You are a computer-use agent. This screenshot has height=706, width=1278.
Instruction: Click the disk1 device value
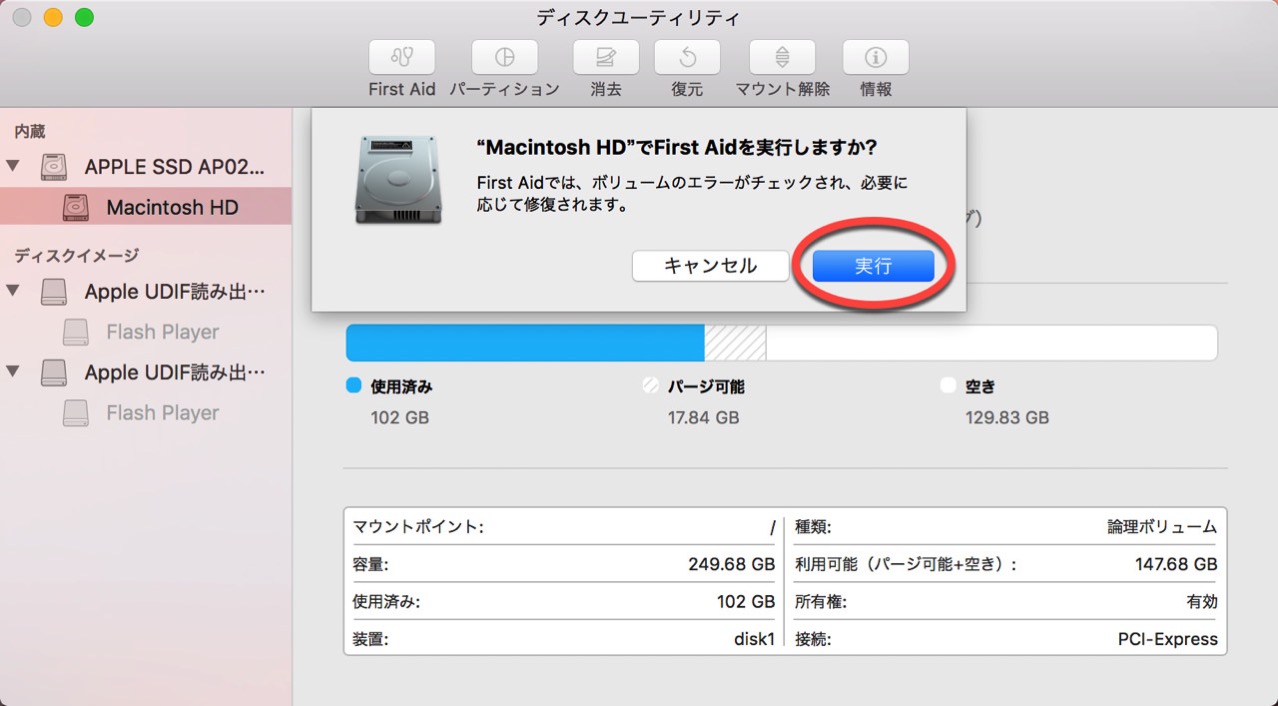tap(754, 639)
